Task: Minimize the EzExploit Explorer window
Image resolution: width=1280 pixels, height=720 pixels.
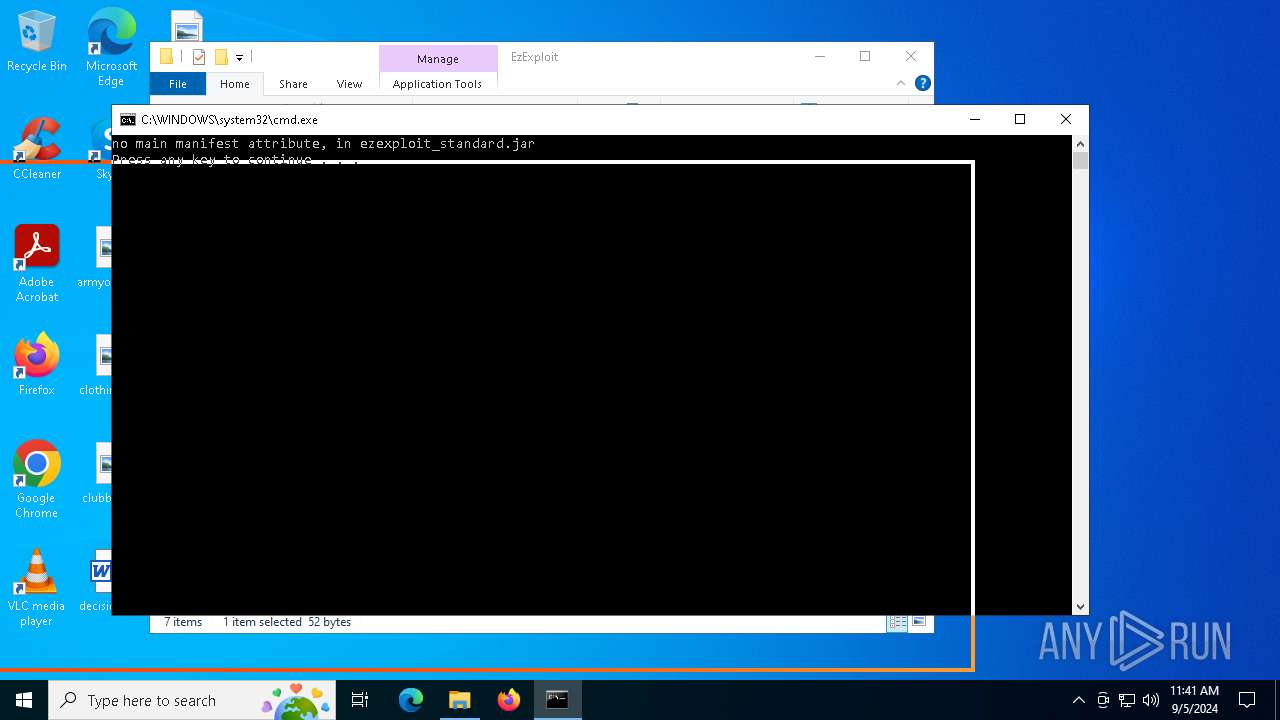Action: (820, 57)
